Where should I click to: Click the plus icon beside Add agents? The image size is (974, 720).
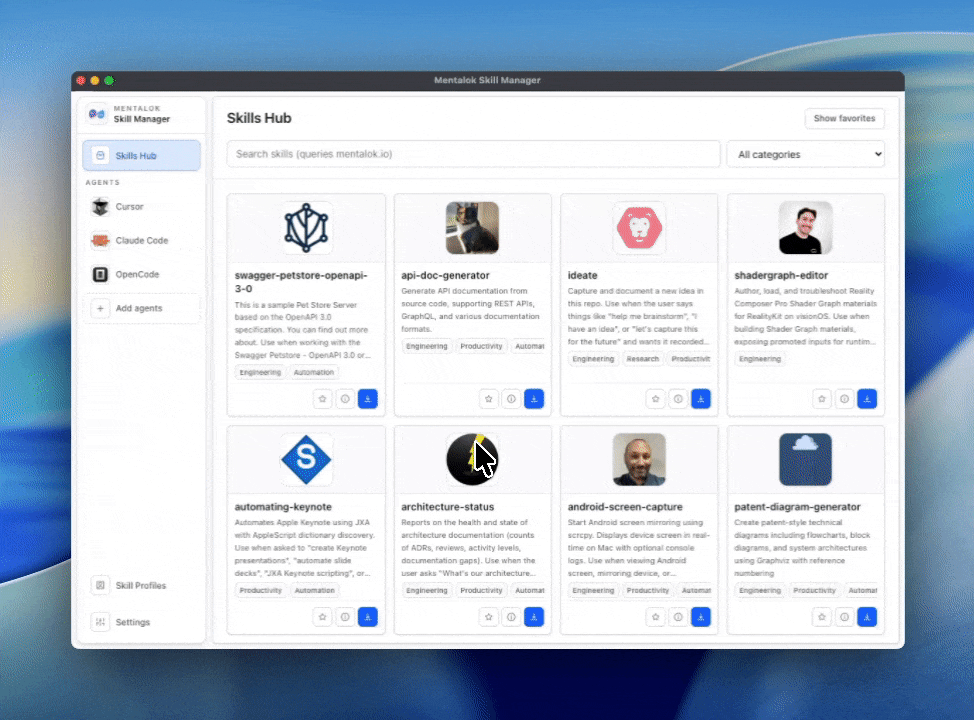[x=100, y=308]
